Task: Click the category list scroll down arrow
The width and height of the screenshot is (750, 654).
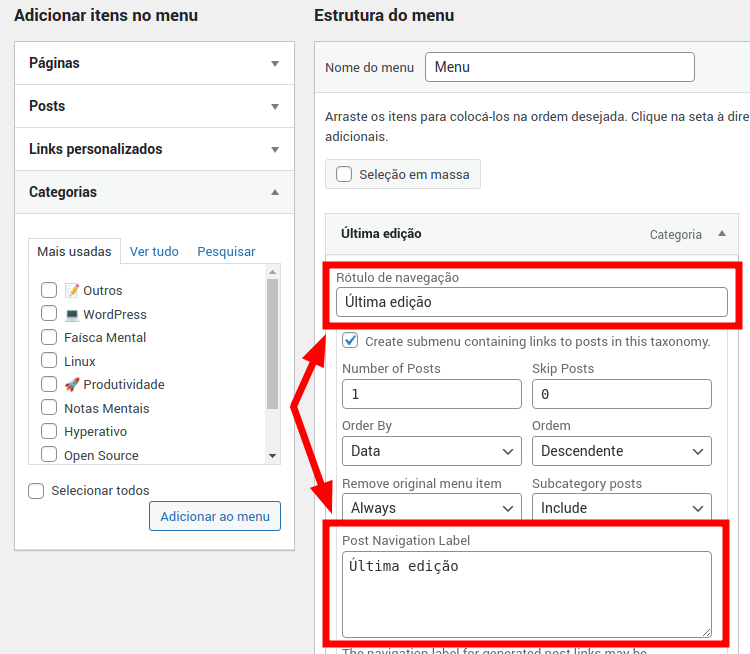Action: (x=272, y=456)
